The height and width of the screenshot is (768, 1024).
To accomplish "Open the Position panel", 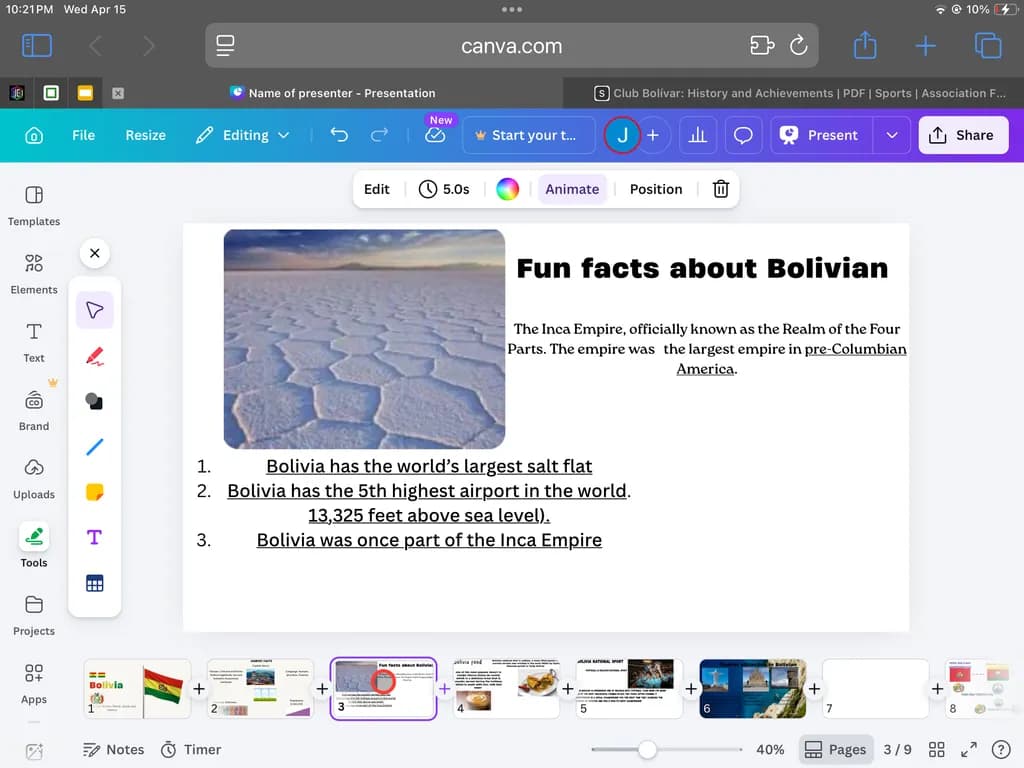I will click(x=656, y=189).
